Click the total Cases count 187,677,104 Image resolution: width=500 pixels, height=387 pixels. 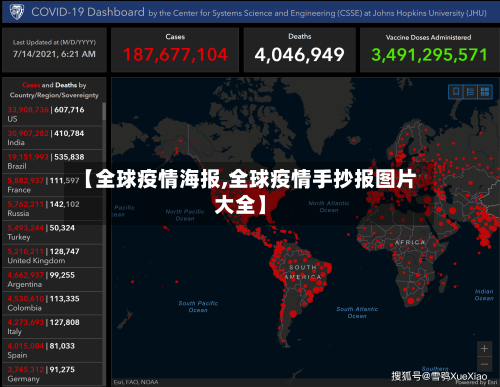click(x=175, y=55)
